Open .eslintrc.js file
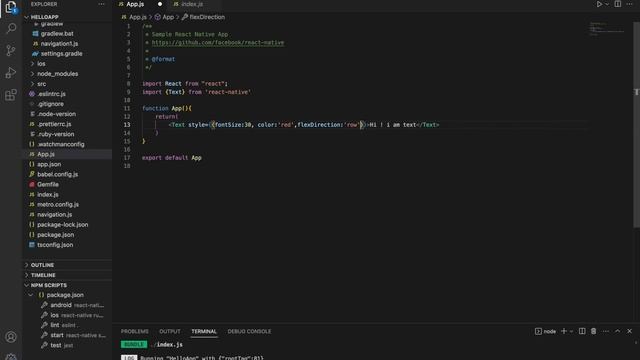This screenshot has width=640, height=360. click(51, 94)
